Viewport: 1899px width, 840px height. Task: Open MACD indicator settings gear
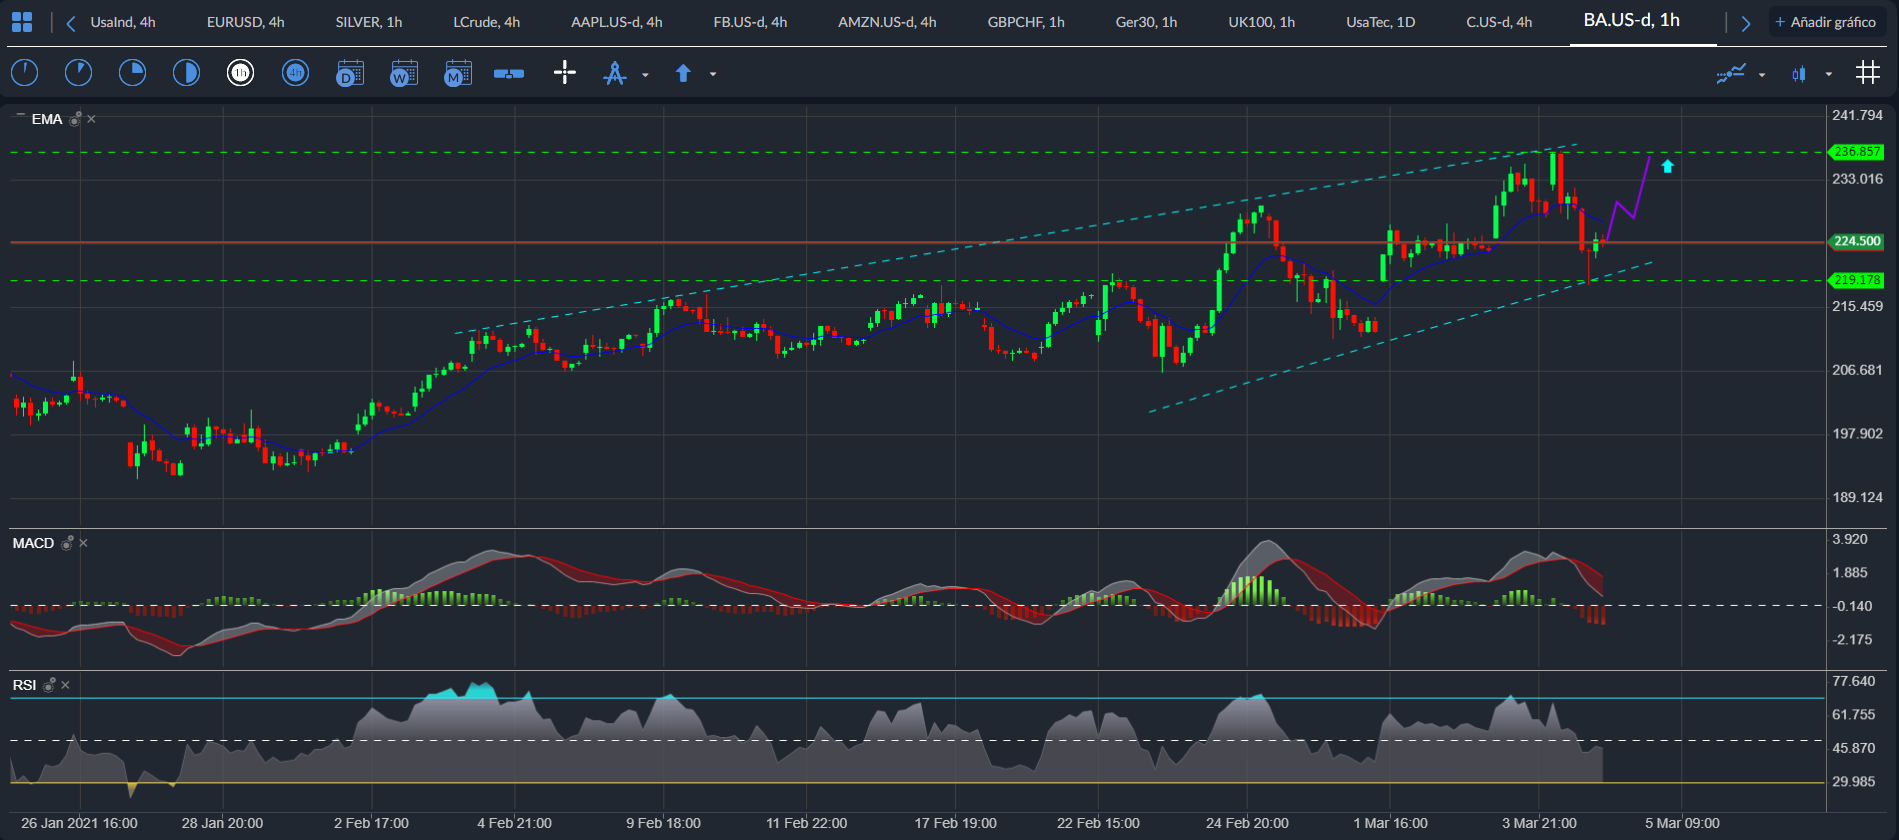(67, 543)
